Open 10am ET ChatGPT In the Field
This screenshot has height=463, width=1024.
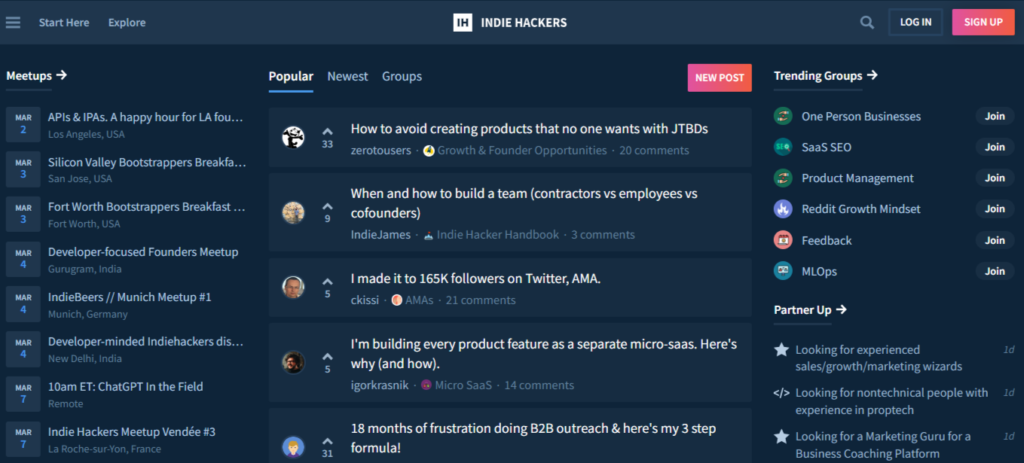tap(125, 387)
